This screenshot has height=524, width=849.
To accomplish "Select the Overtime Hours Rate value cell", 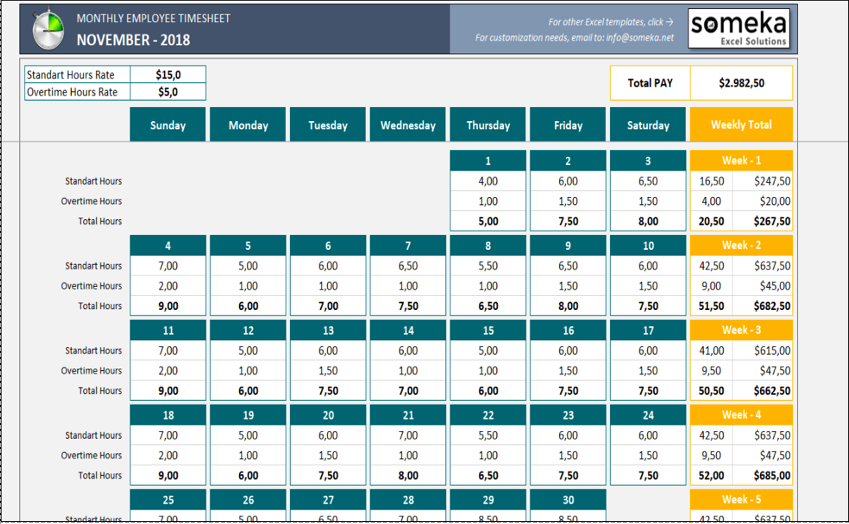I will pos(167,92).
